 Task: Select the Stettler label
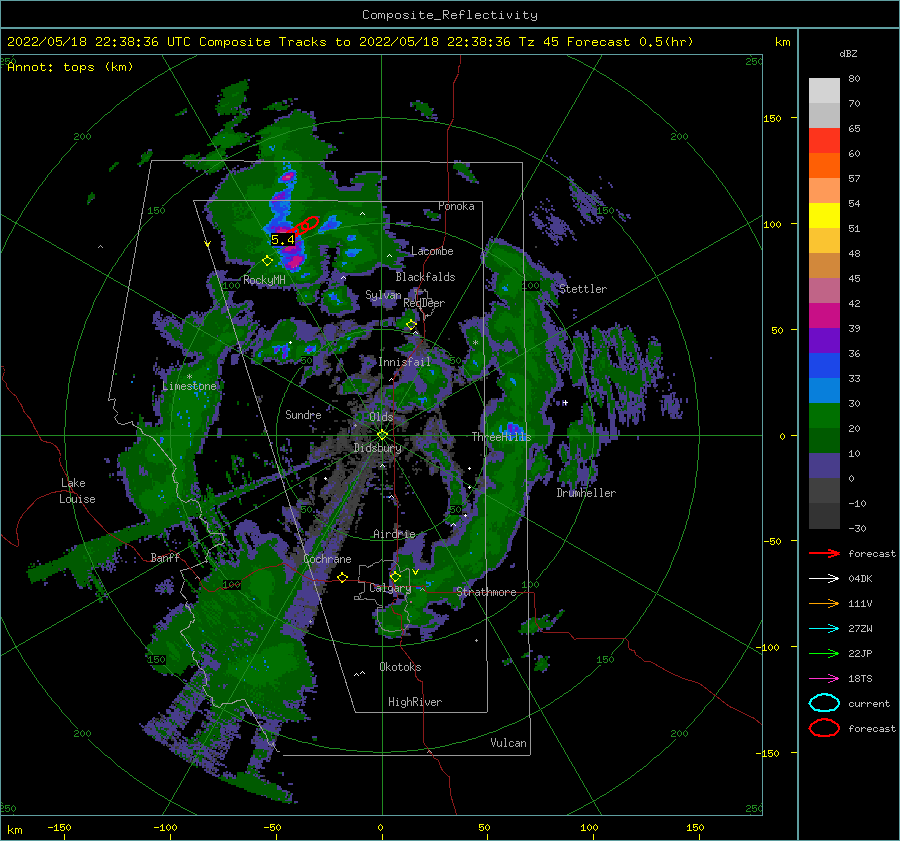pos(583,289)
